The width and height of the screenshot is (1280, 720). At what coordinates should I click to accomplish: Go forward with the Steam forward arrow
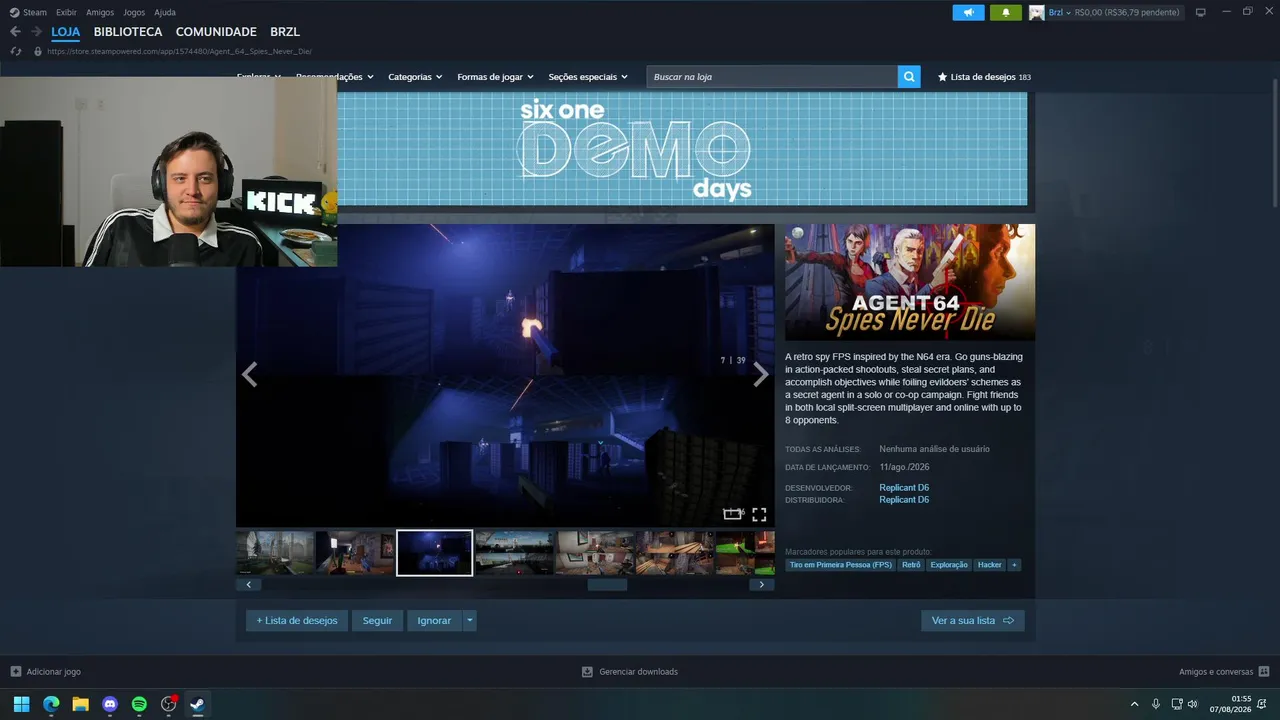pos(36,32)
